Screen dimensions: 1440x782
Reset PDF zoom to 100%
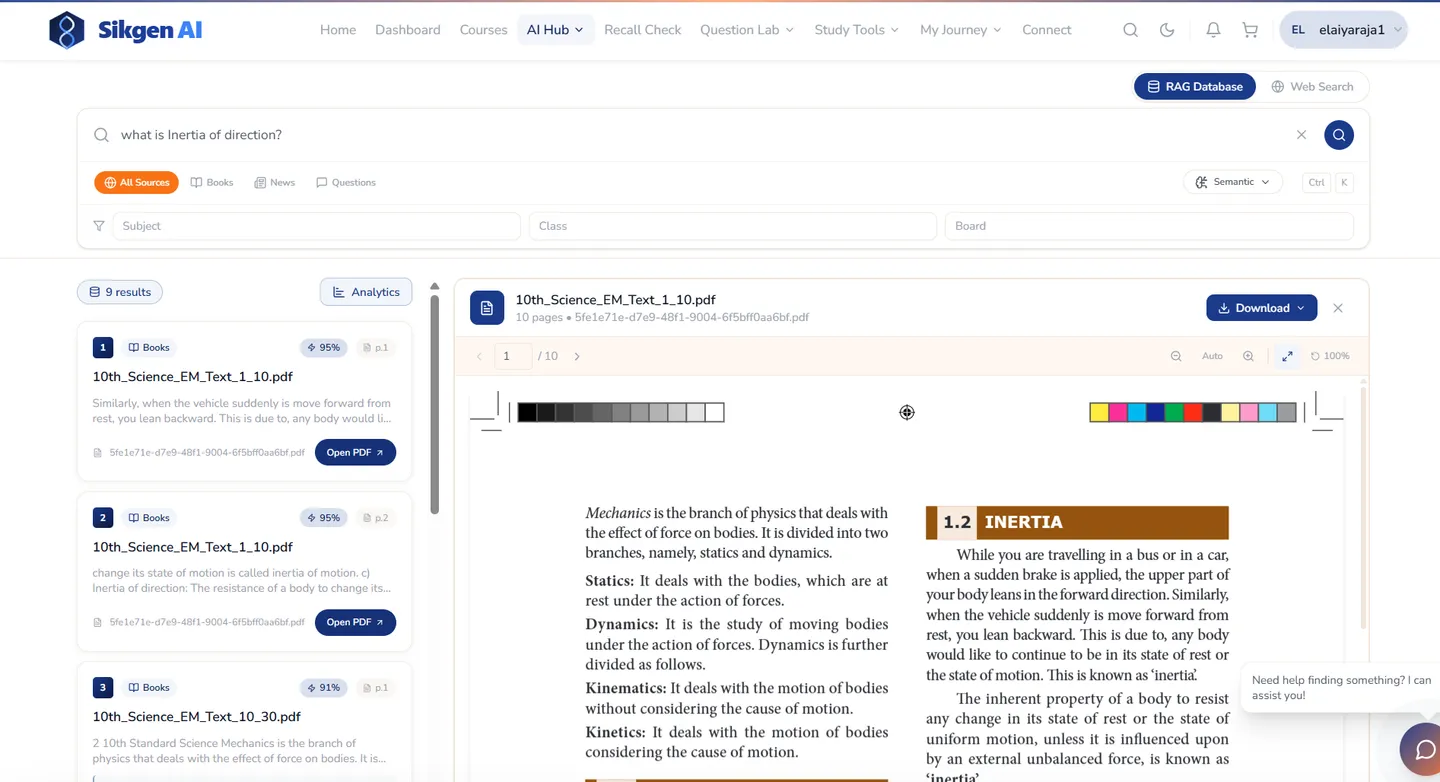(x=1330, y=356)
